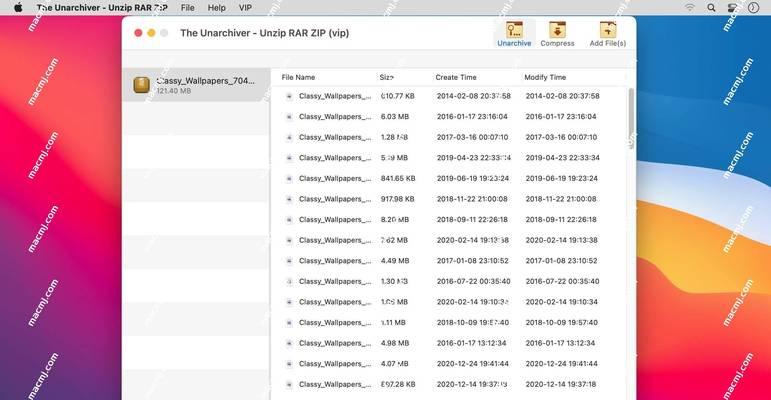Viewport: 771px width, 400px height.
Task: Open the Apple menu
Action: tap(18, 7)
